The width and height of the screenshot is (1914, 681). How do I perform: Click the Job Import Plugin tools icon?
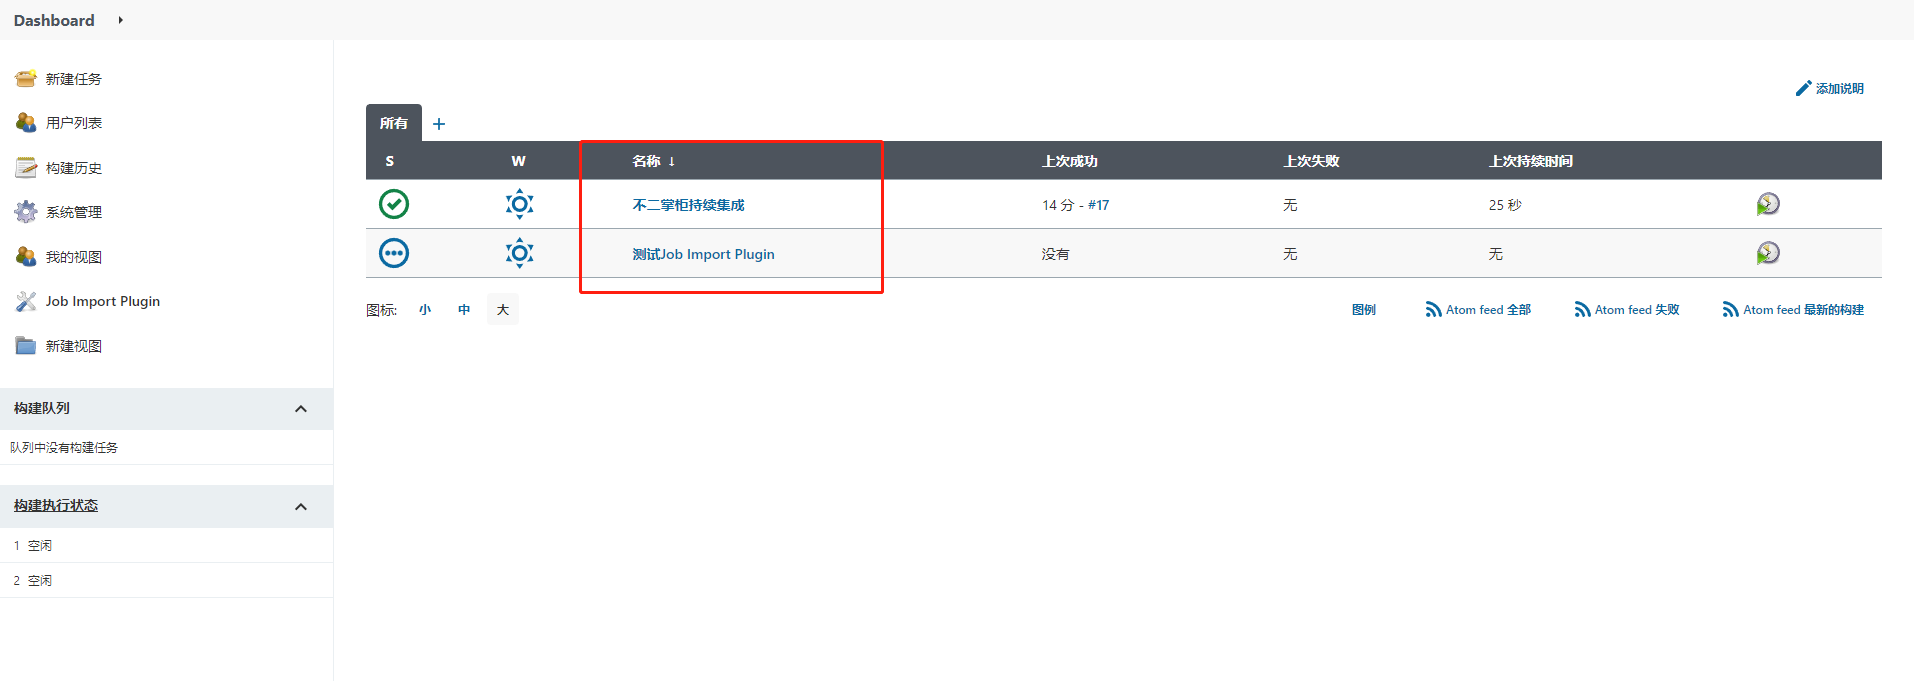tap(26, 301)
